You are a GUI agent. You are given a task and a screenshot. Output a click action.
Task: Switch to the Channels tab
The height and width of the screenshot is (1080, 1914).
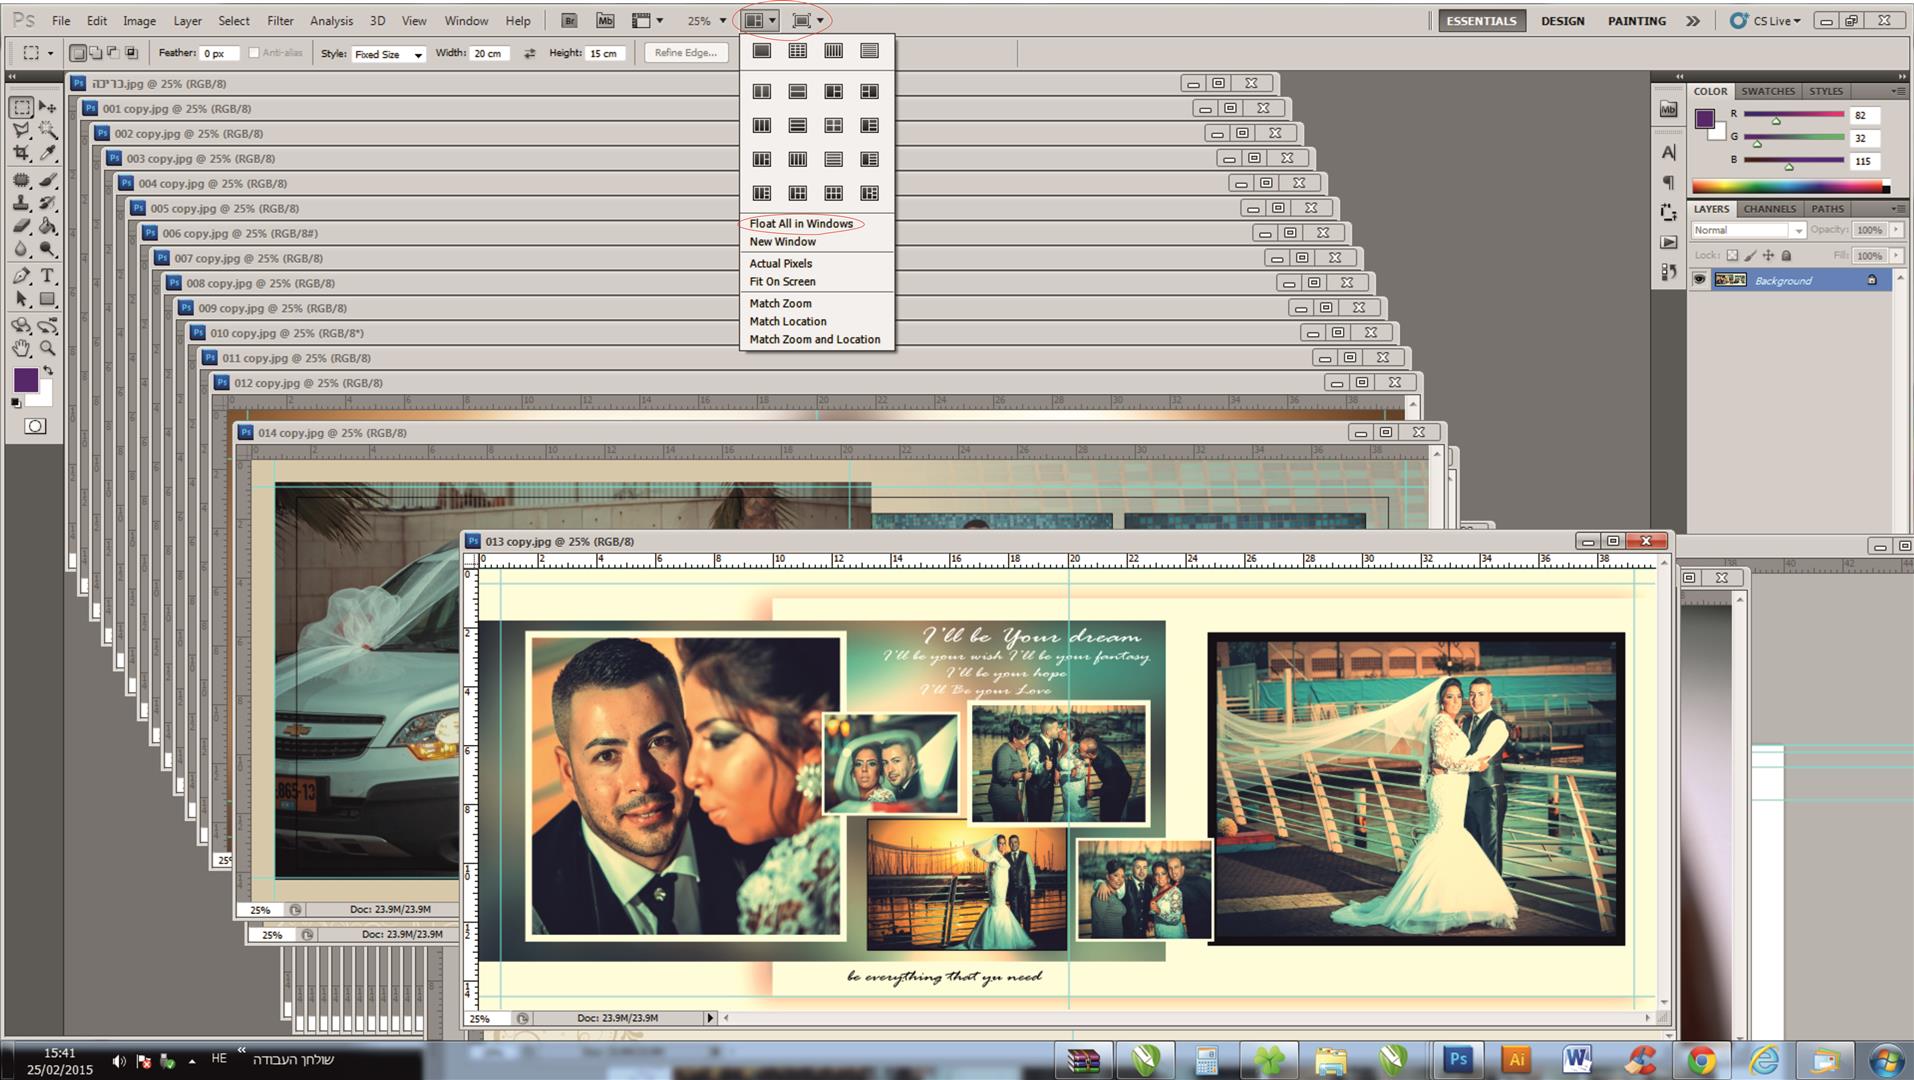point(1769,209)
